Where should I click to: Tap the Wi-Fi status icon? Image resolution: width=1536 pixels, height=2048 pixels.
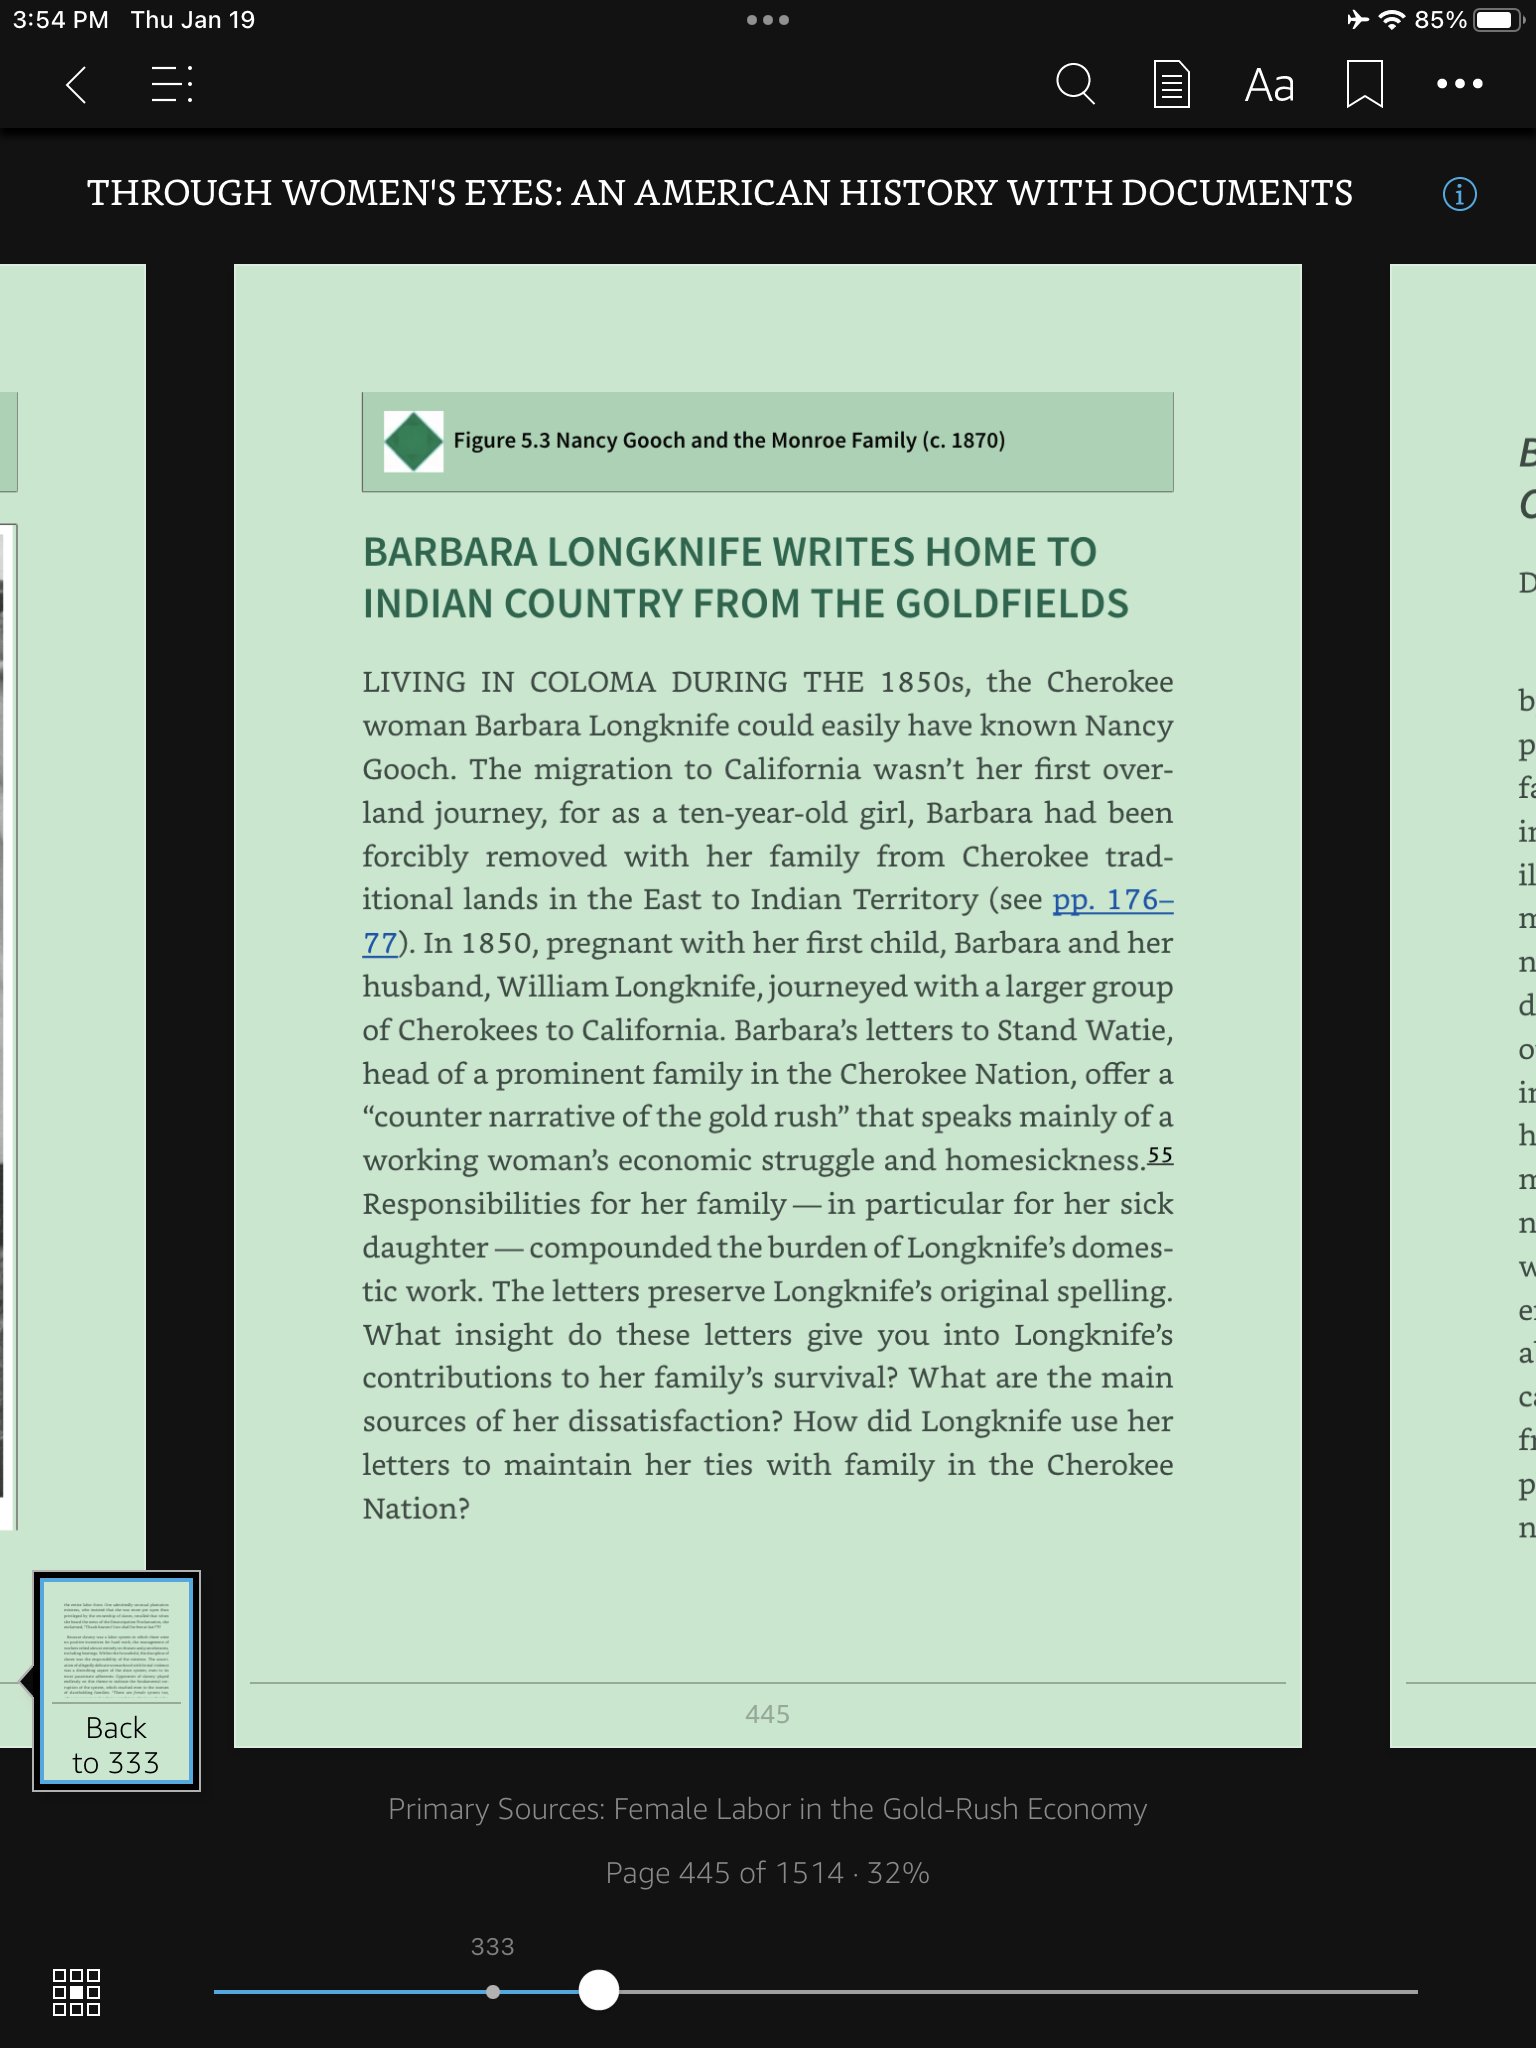[x=1391, y=20]
